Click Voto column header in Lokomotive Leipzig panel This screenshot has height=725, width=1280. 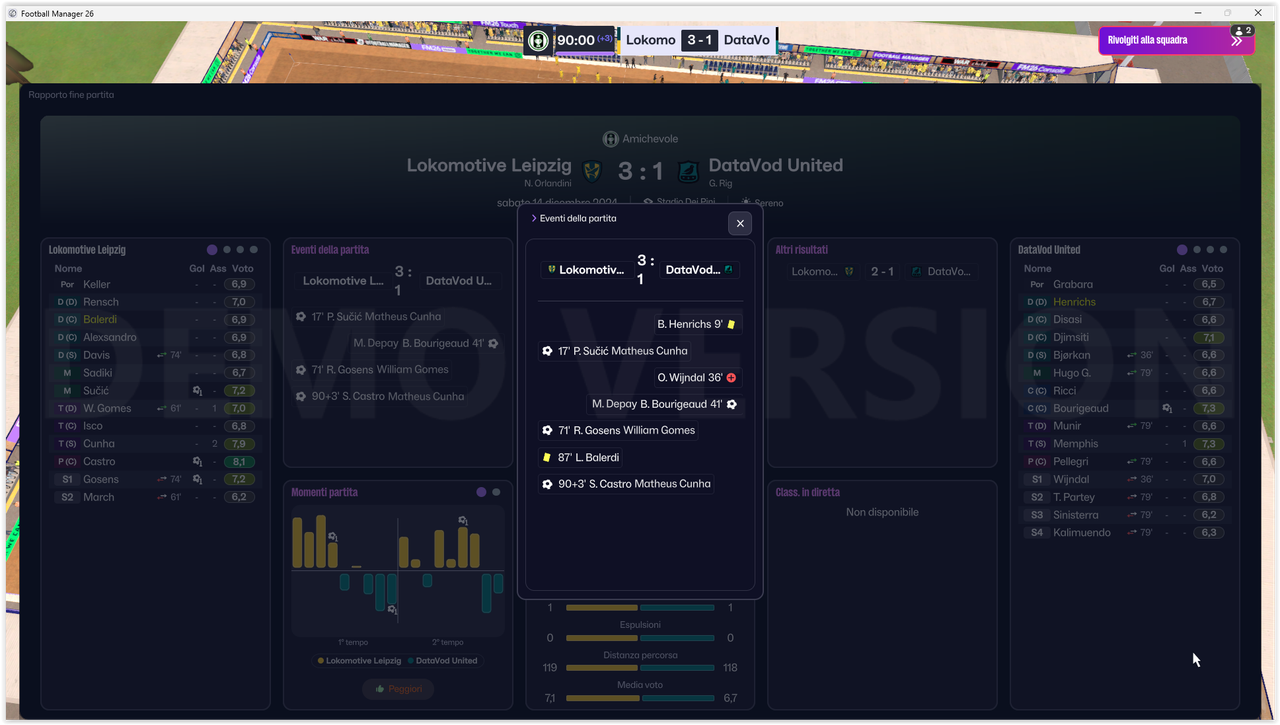tap(243, 269)
